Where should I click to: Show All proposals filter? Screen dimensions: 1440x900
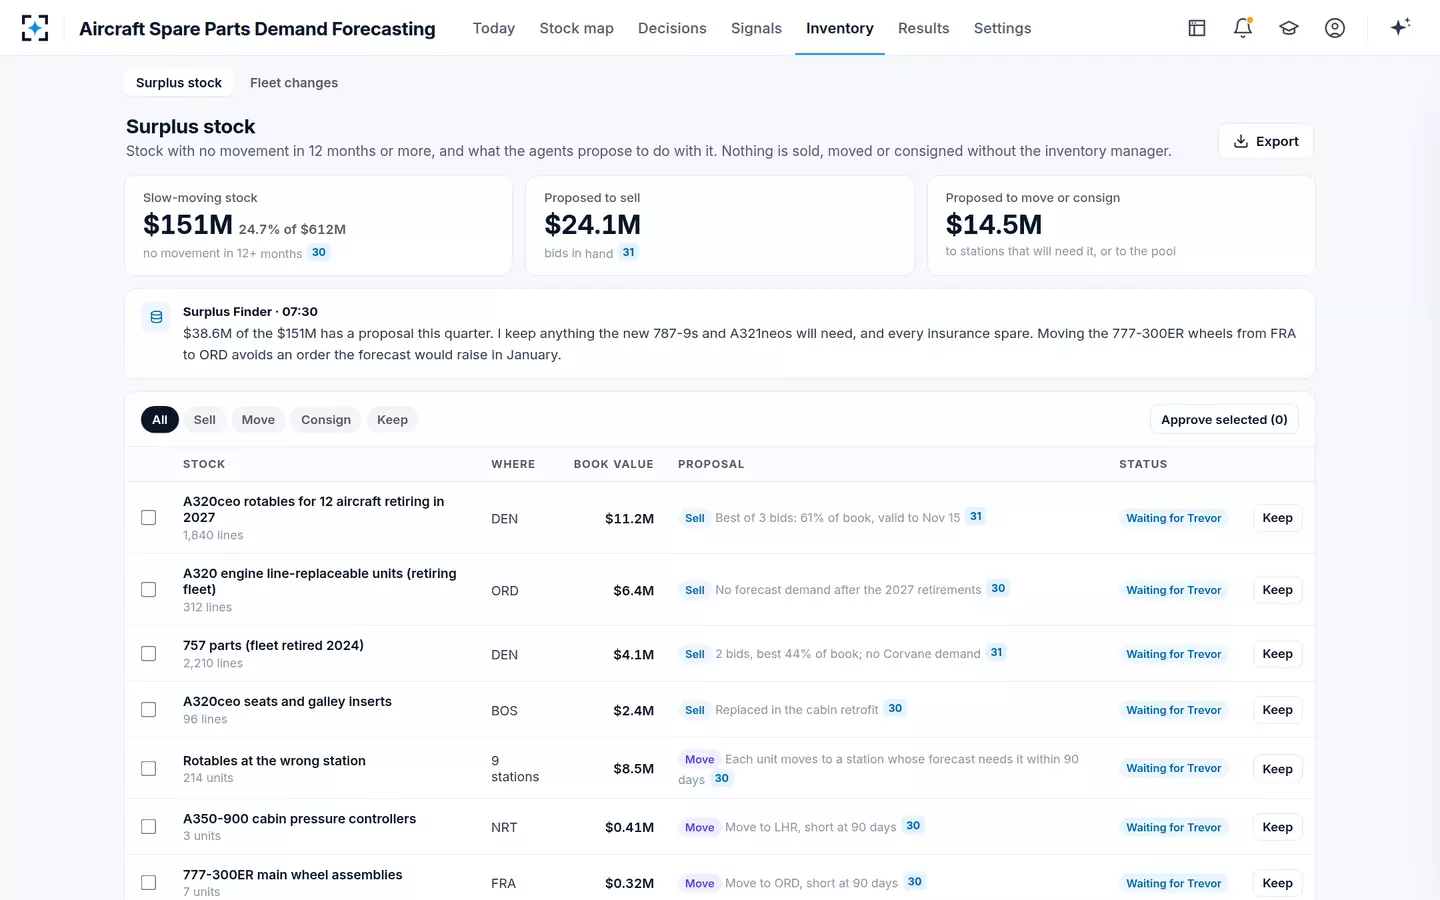(160, 420)
